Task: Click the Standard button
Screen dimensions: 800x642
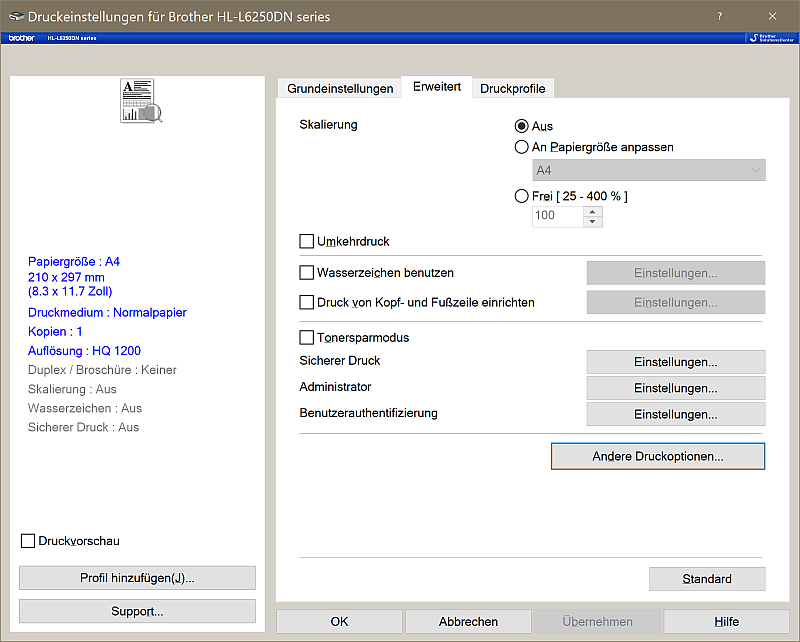Action: [x=707, y=579]
